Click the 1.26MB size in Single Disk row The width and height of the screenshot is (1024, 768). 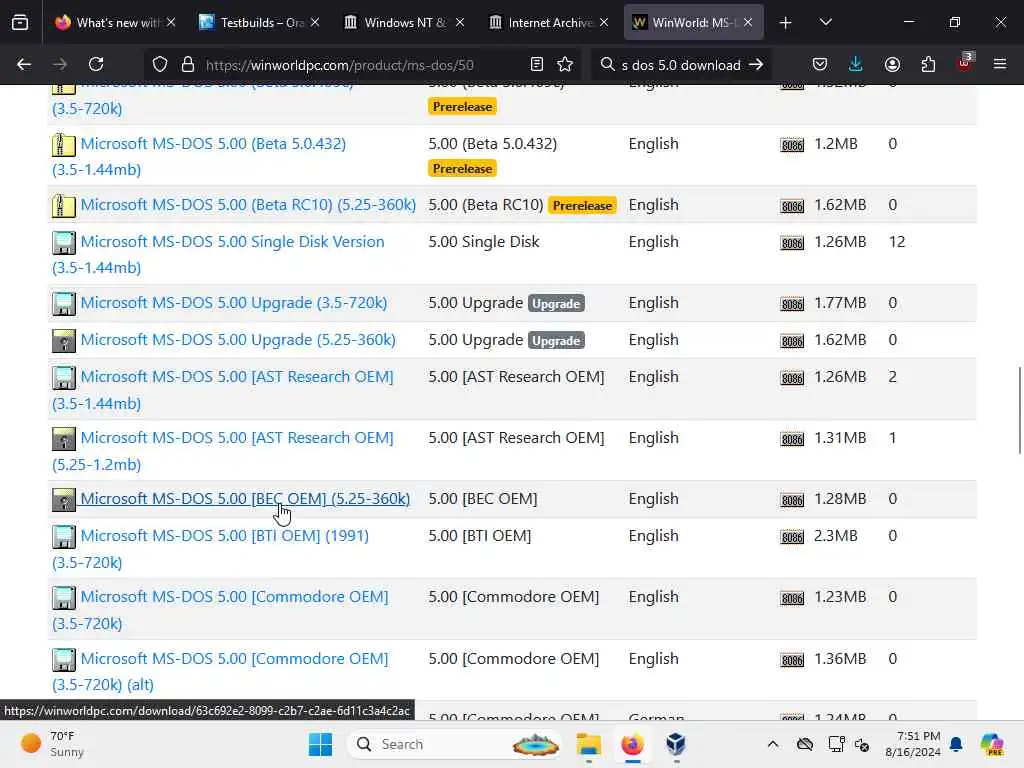pos(840,242)
